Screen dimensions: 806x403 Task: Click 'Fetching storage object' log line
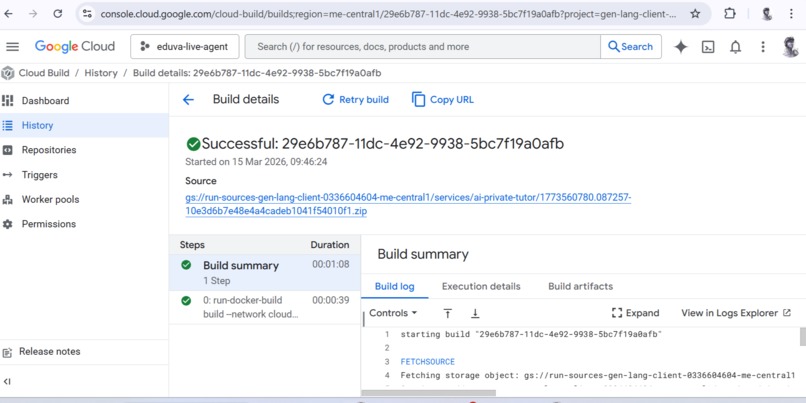597,376
